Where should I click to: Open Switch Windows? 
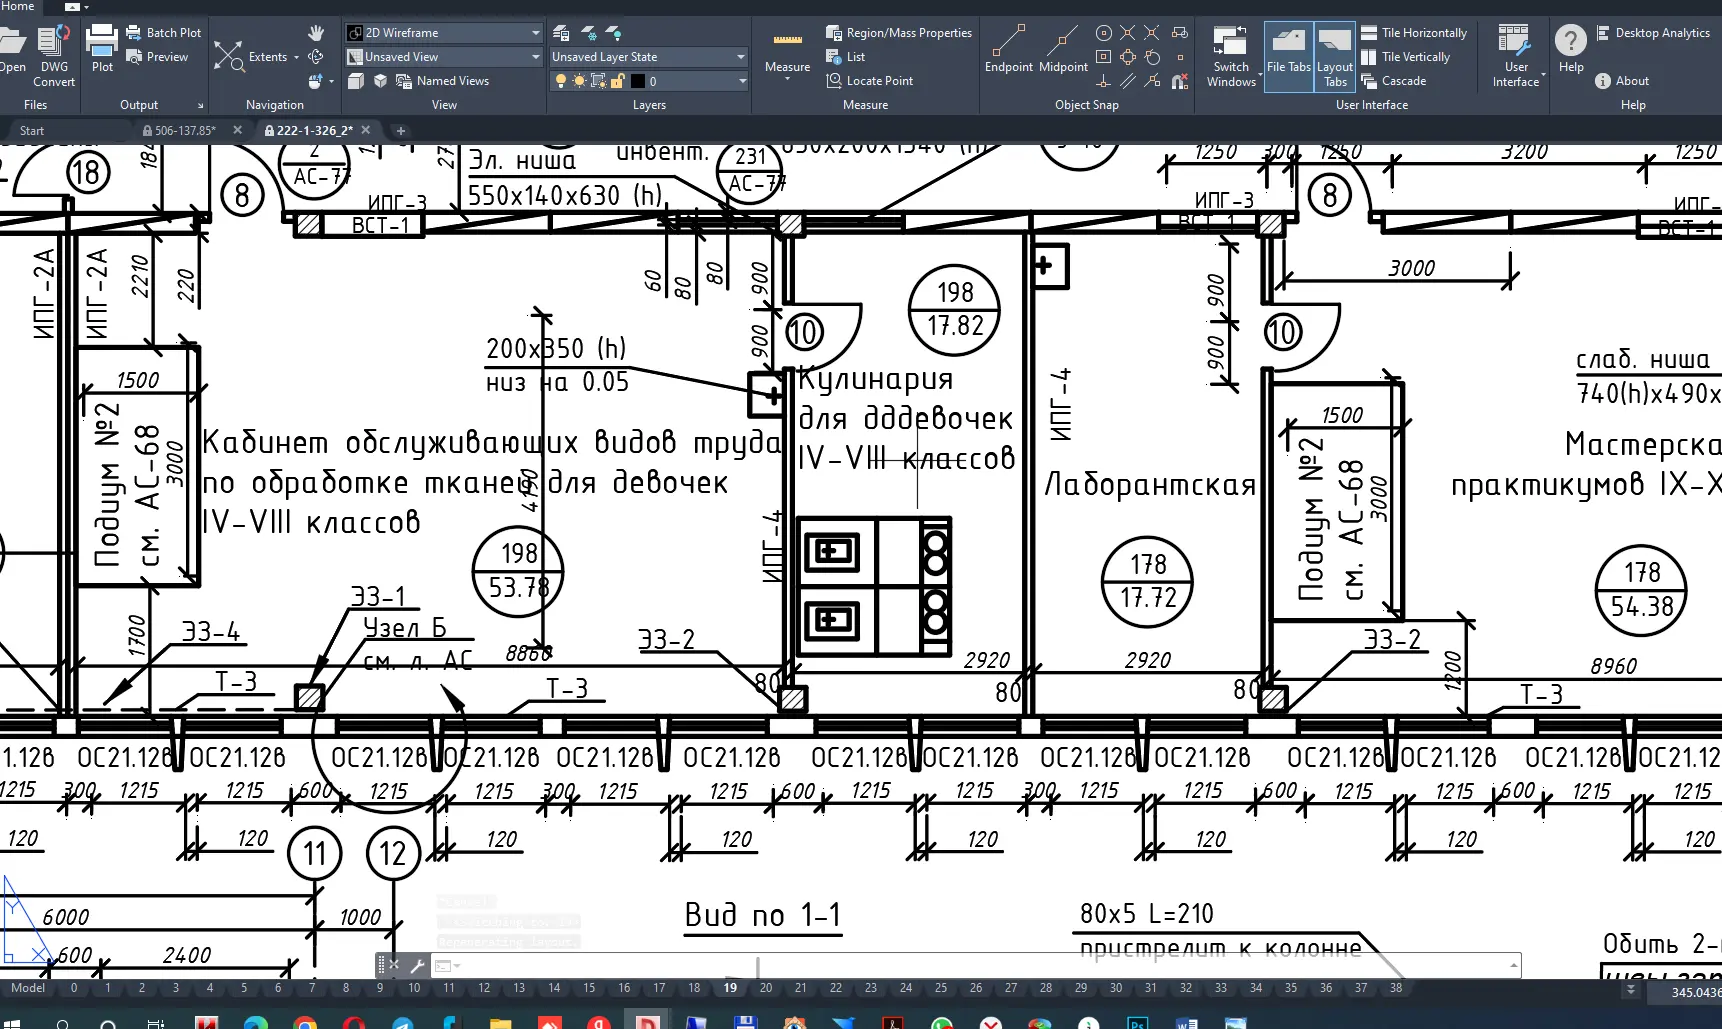coord(1231,56)
